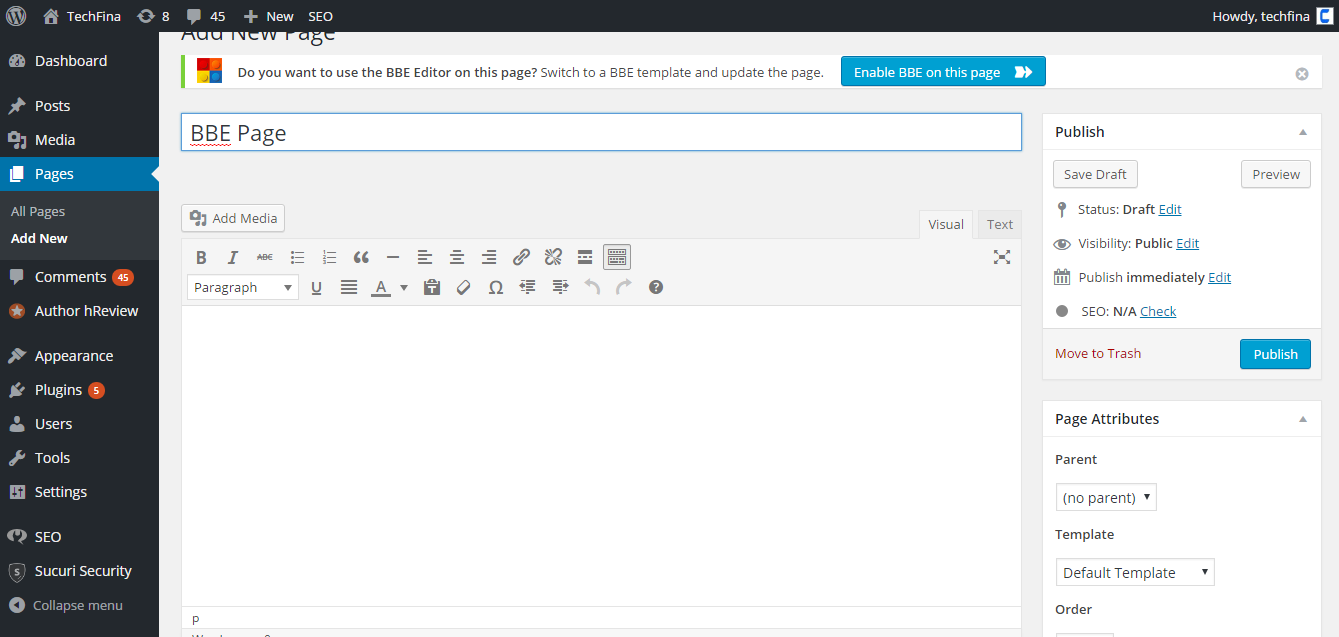Check the SEO status link
The height and width of the screenshot is (637, 1339).
(x=1158, y=312)
